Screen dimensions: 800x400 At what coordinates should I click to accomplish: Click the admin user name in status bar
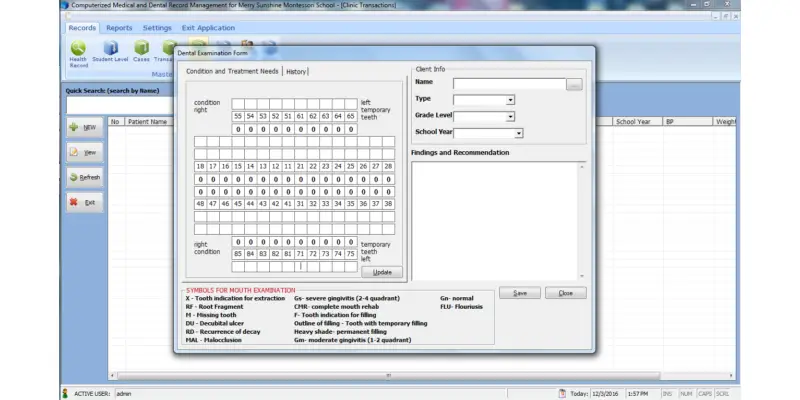click(123, 394)
